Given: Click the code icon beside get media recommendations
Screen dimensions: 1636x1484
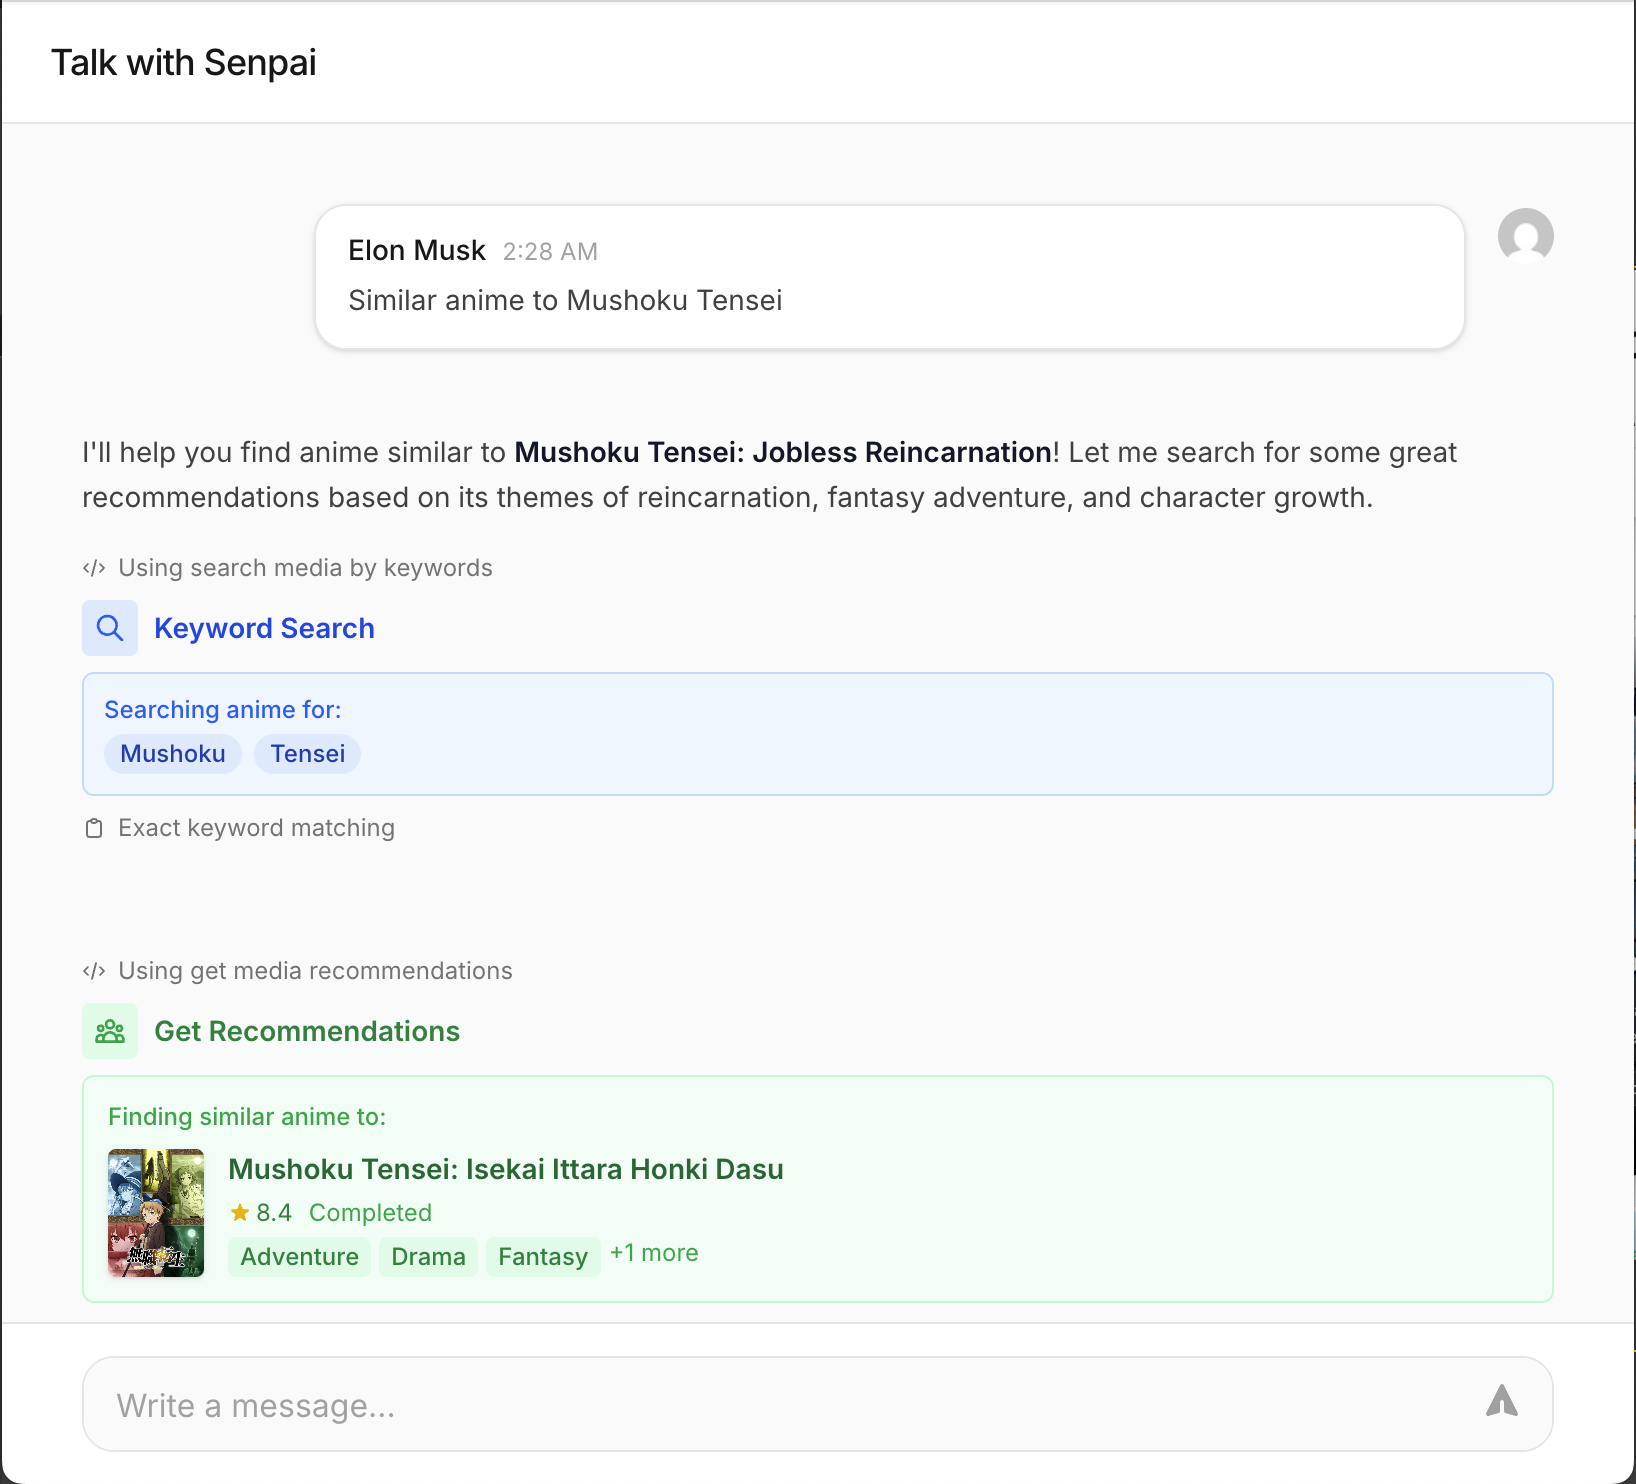Looking at the screenshot, I should pyautogui.click(x=94, y=971).
